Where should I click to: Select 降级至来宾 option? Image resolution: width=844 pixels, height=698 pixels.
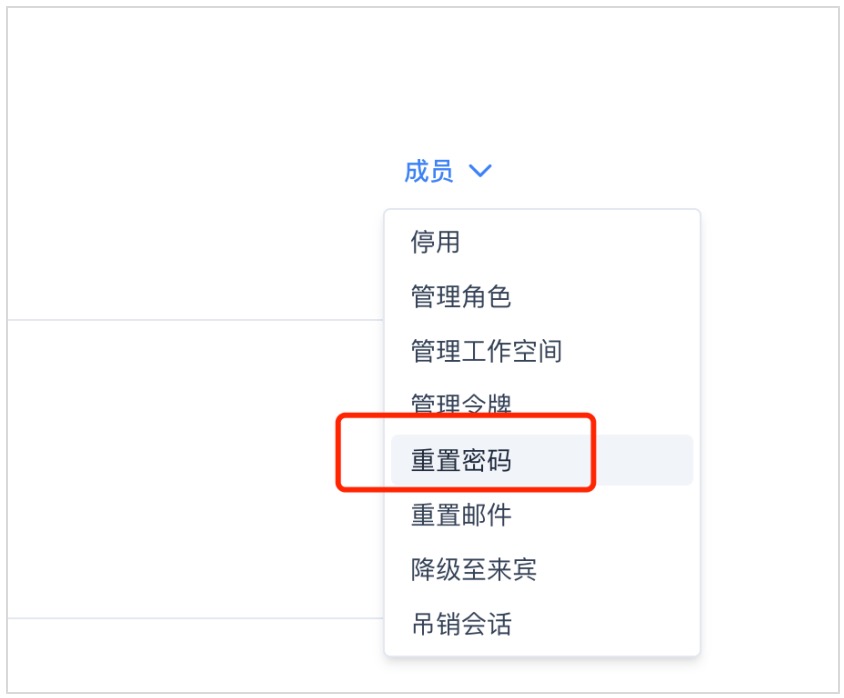pyautogui.click(x=473, y=570)
